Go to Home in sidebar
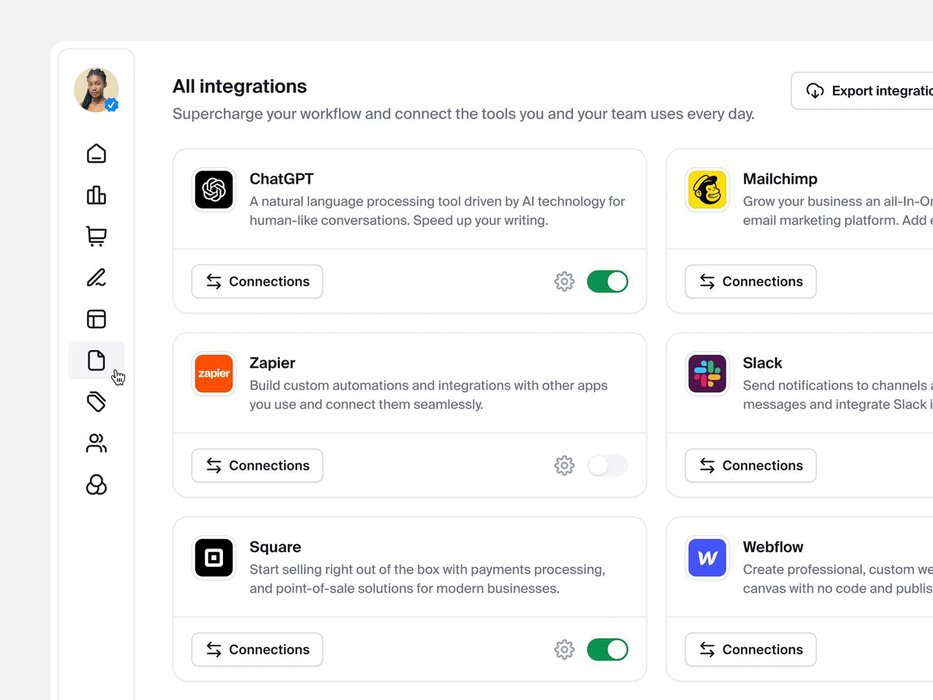Screen dimensions: 933x700 pos(96,154)
